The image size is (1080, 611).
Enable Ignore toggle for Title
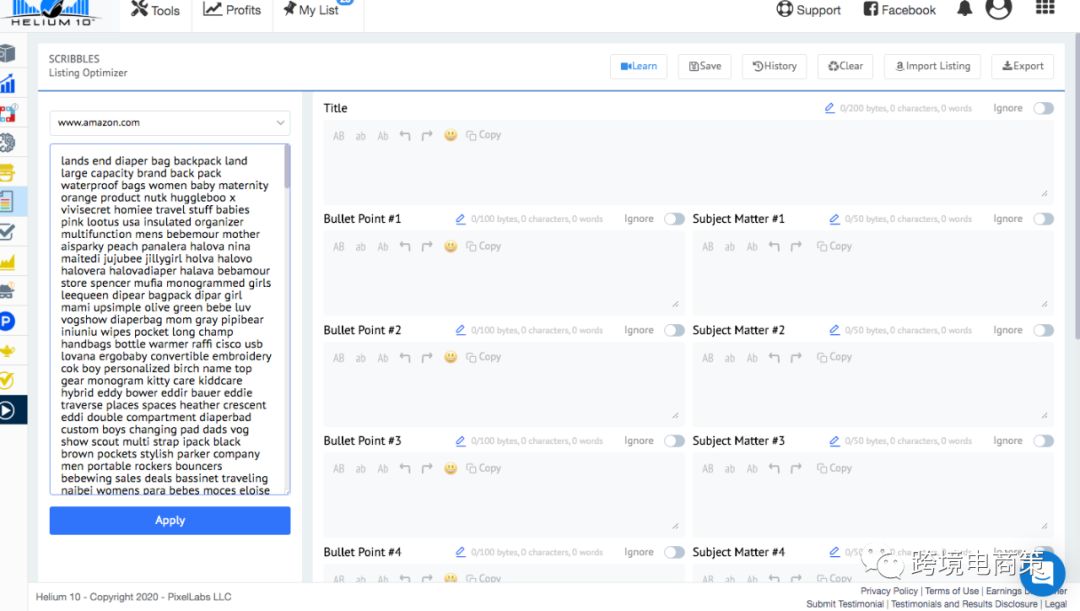tap(1043, 108)
